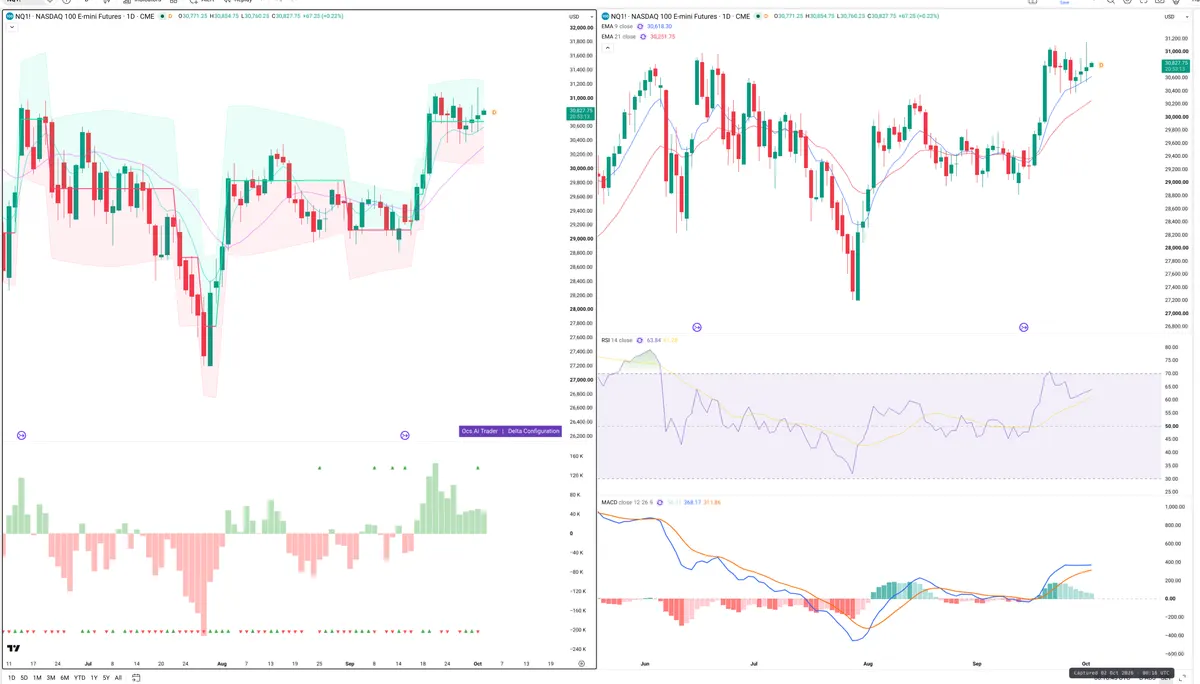
Task: Select the 1D time range button
Action: pos(12,678)
